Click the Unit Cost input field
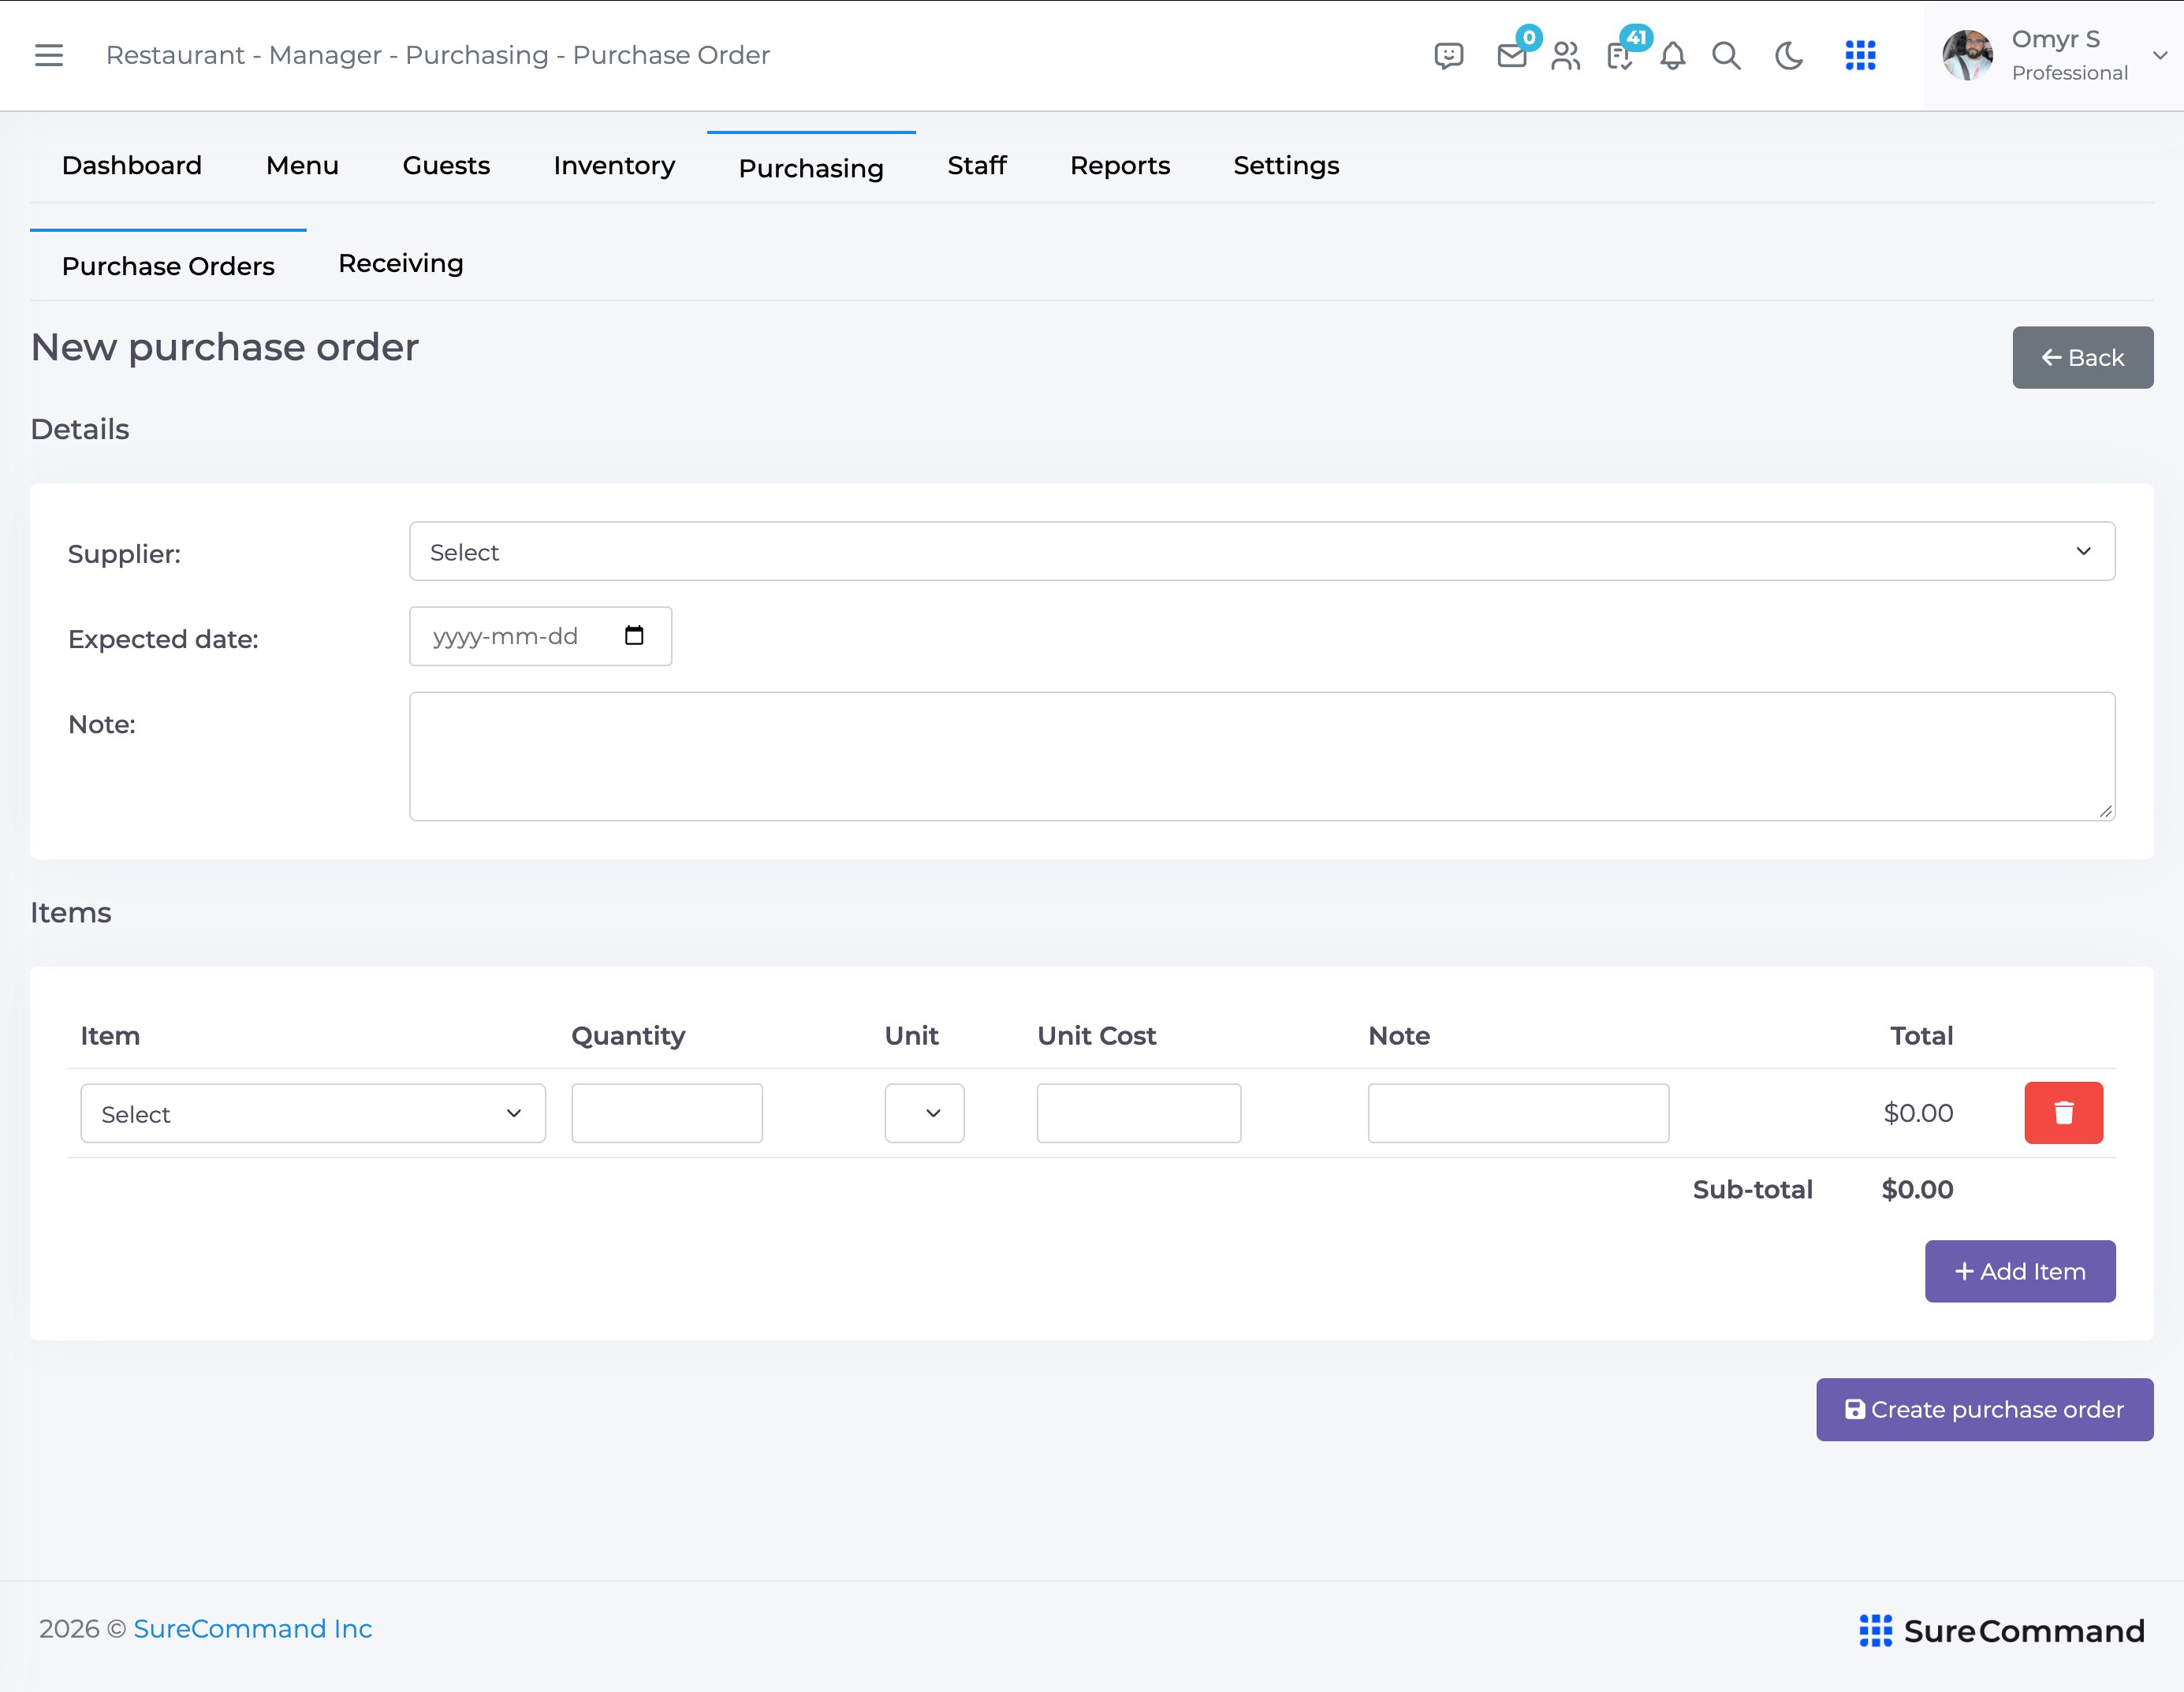The width and height of the screenshot is (2184, 1692). point(1139,1113)
